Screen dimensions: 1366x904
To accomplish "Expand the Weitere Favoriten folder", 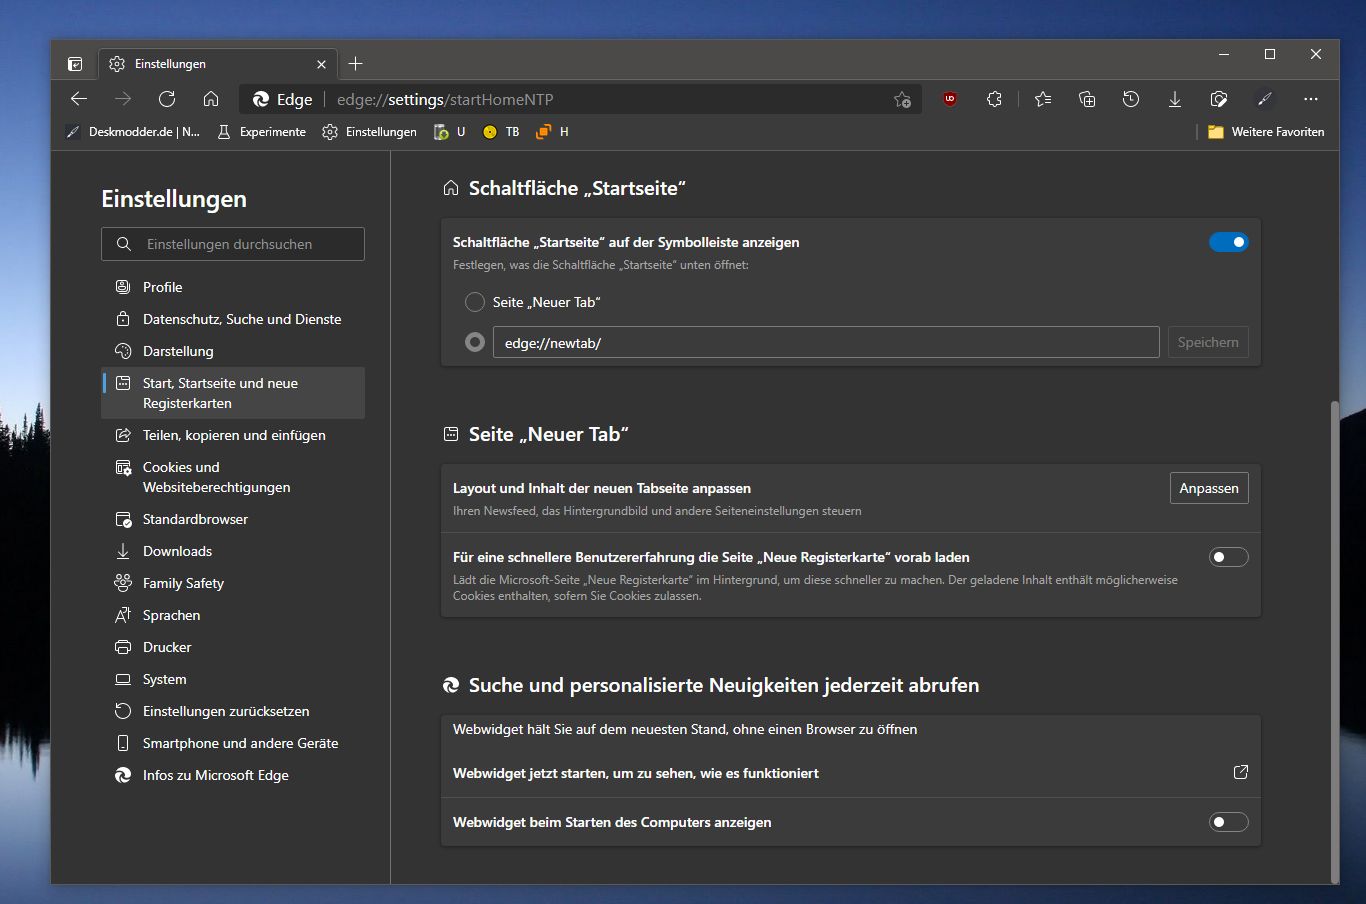I will pos(1266,132).
